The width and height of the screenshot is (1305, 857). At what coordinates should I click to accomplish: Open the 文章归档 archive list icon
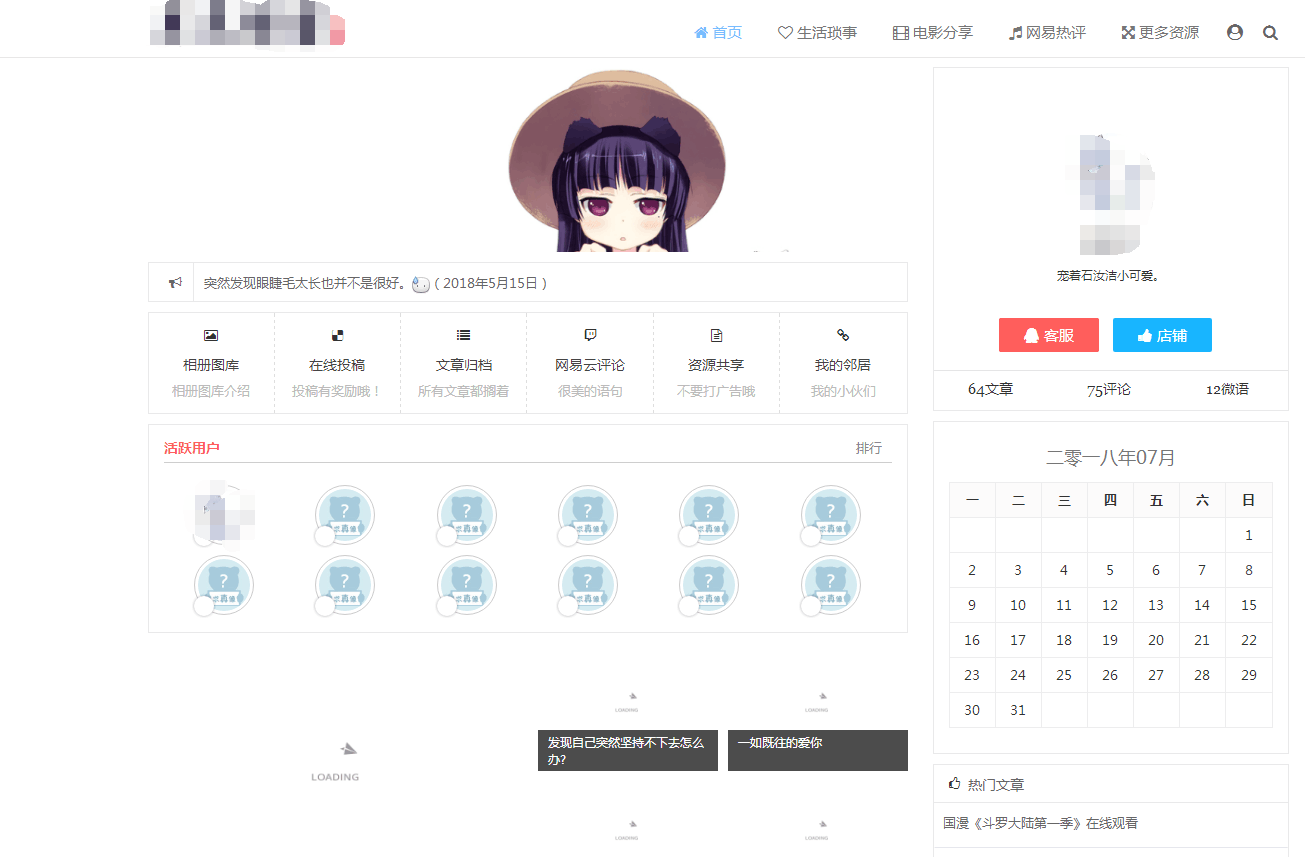[463, 335]
